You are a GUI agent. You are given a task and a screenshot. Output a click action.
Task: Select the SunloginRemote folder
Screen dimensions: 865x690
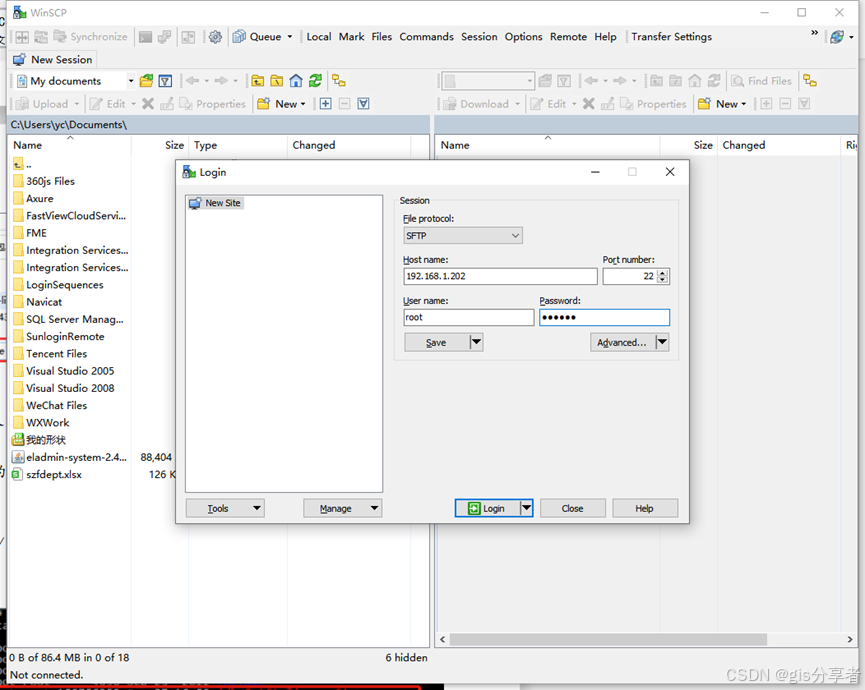[x=65, y=336]
